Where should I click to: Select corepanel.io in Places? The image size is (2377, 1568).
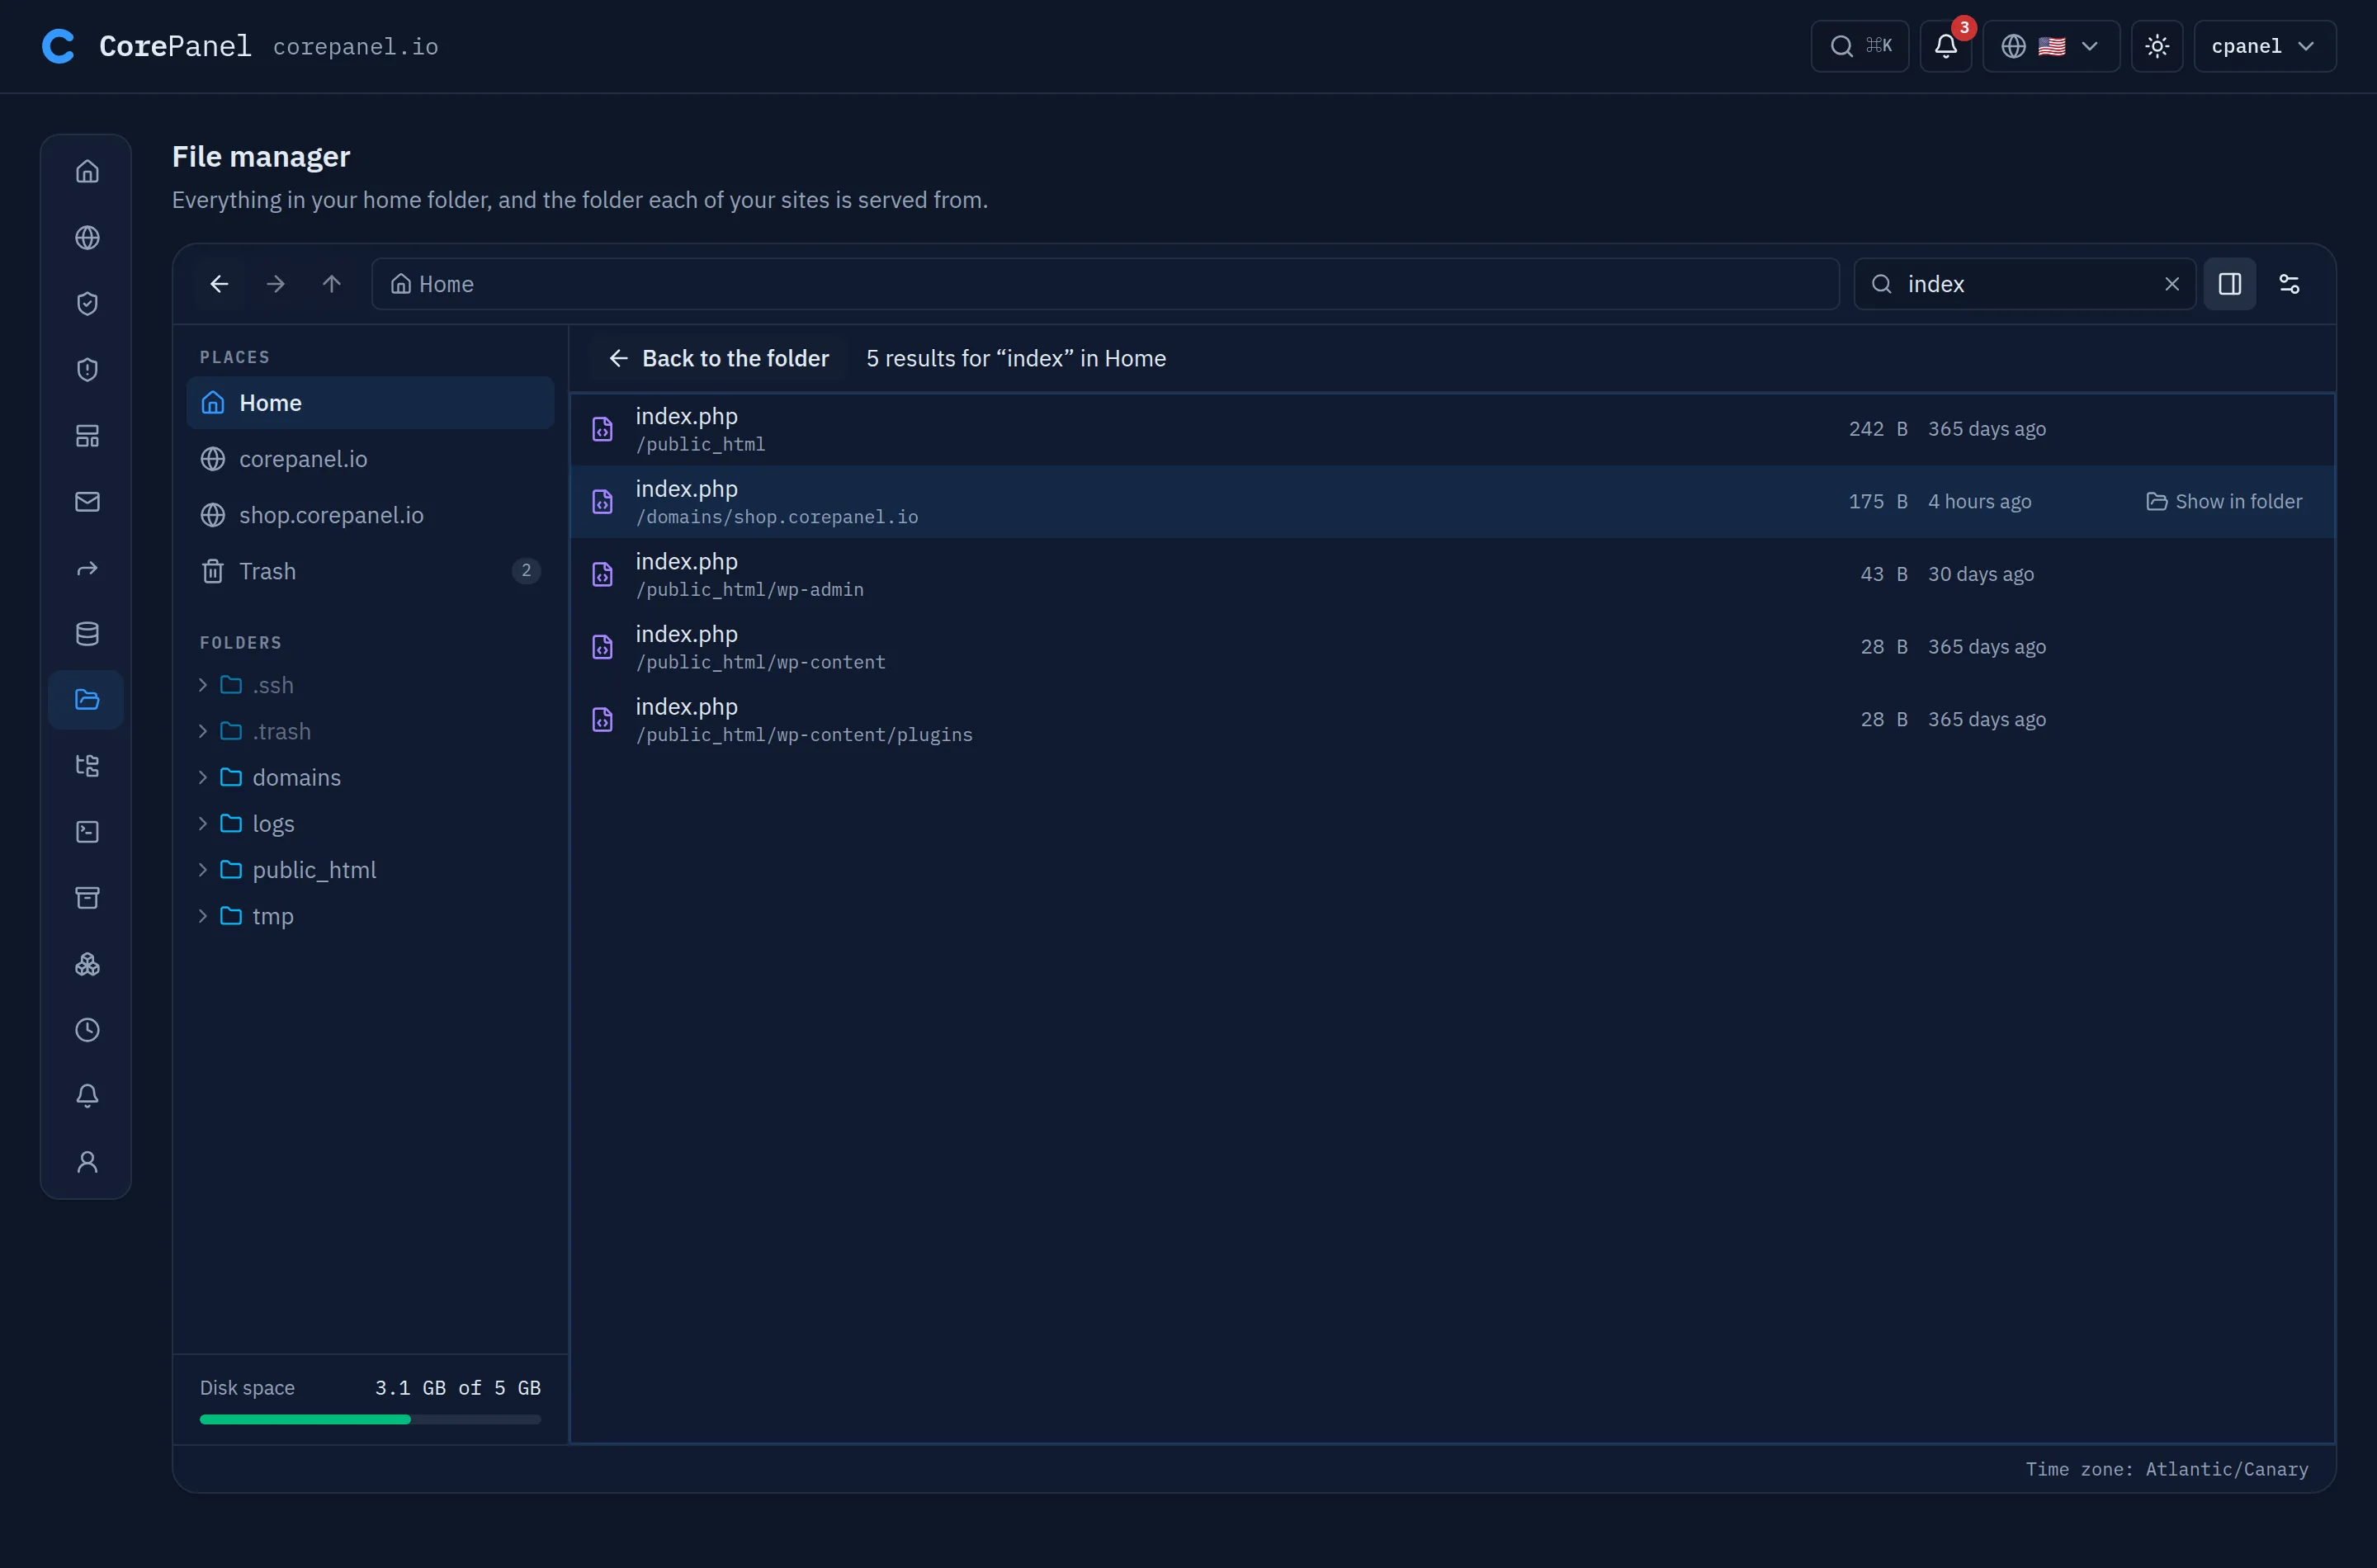point(370,459)
